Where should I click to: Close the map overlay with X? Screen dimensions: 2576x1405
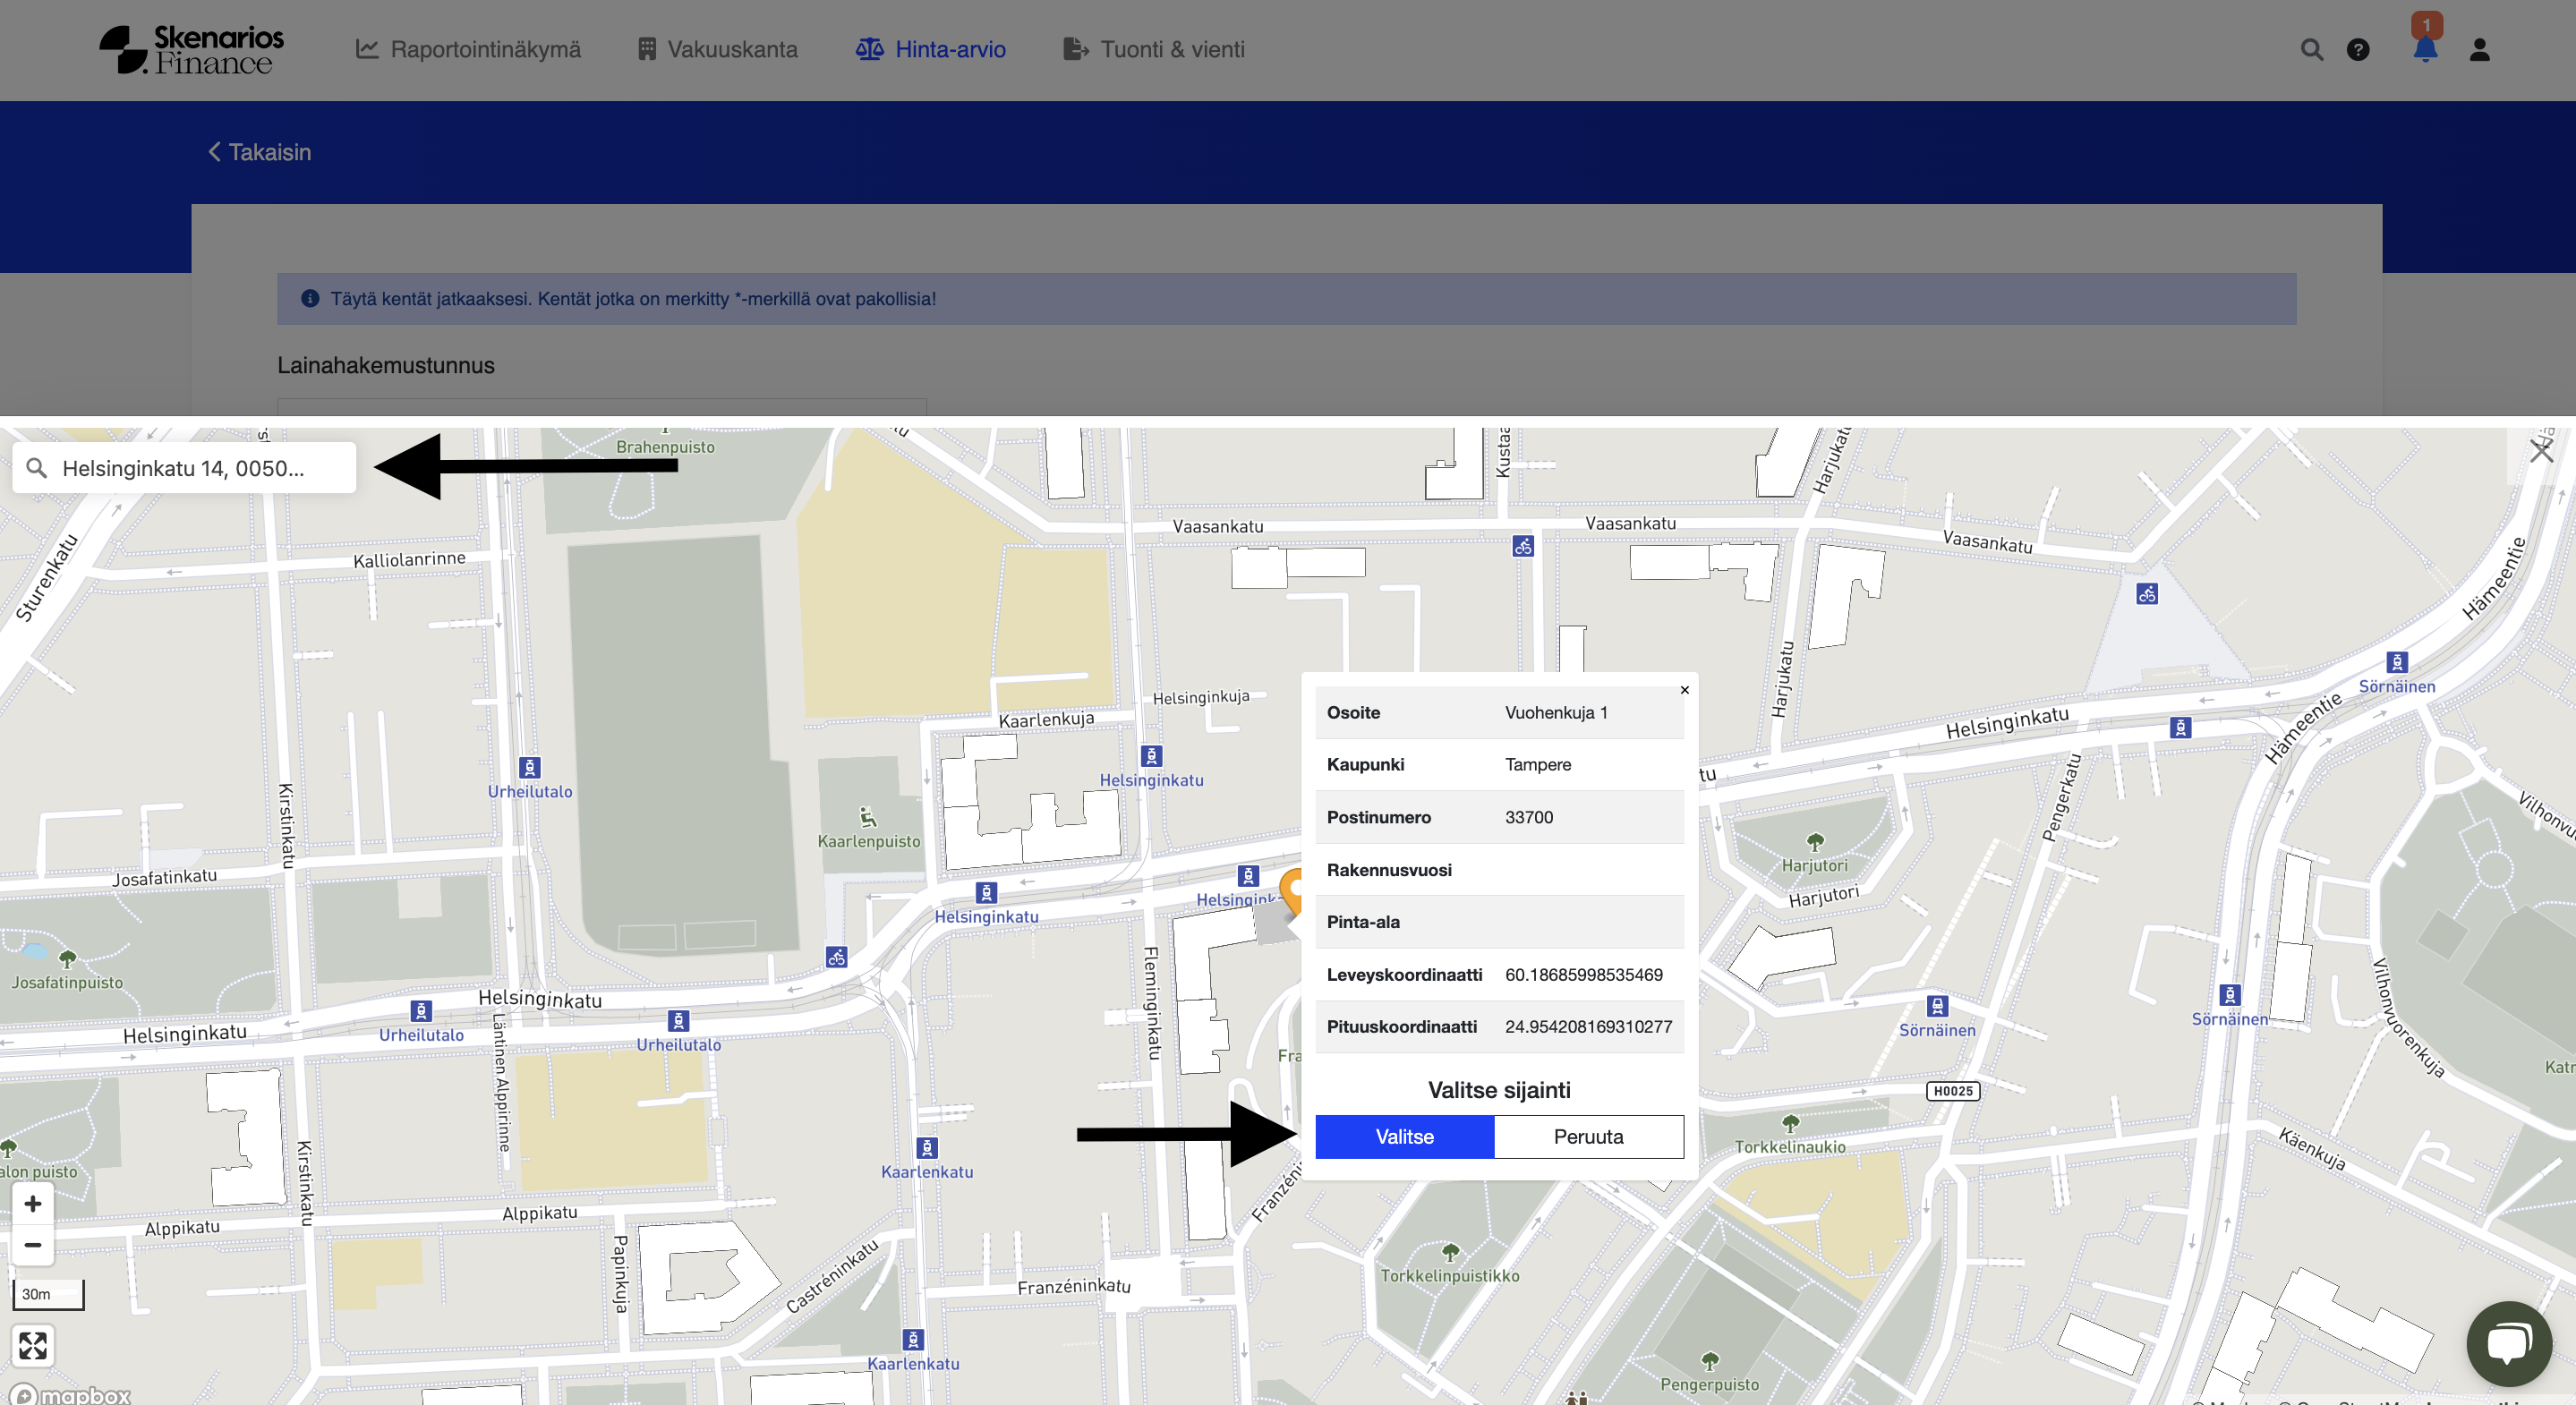point(2541,451)
